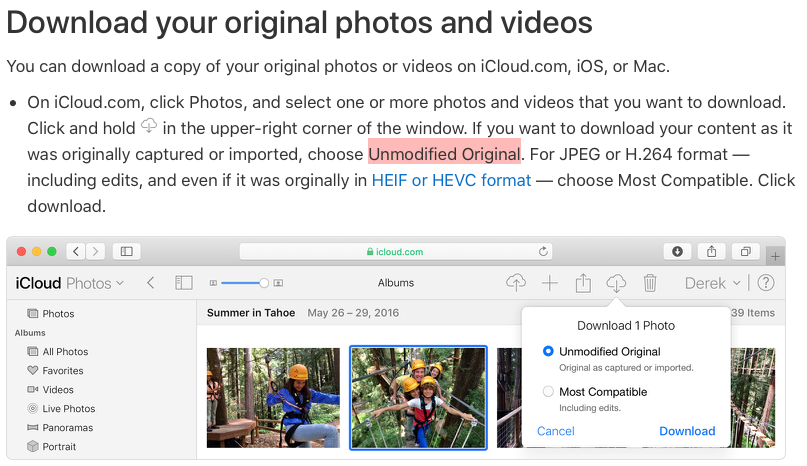Viewport: 807px width, 466px height.
Task: Open the Derek account dropdown menu
Action: click(x=712, y=283)
